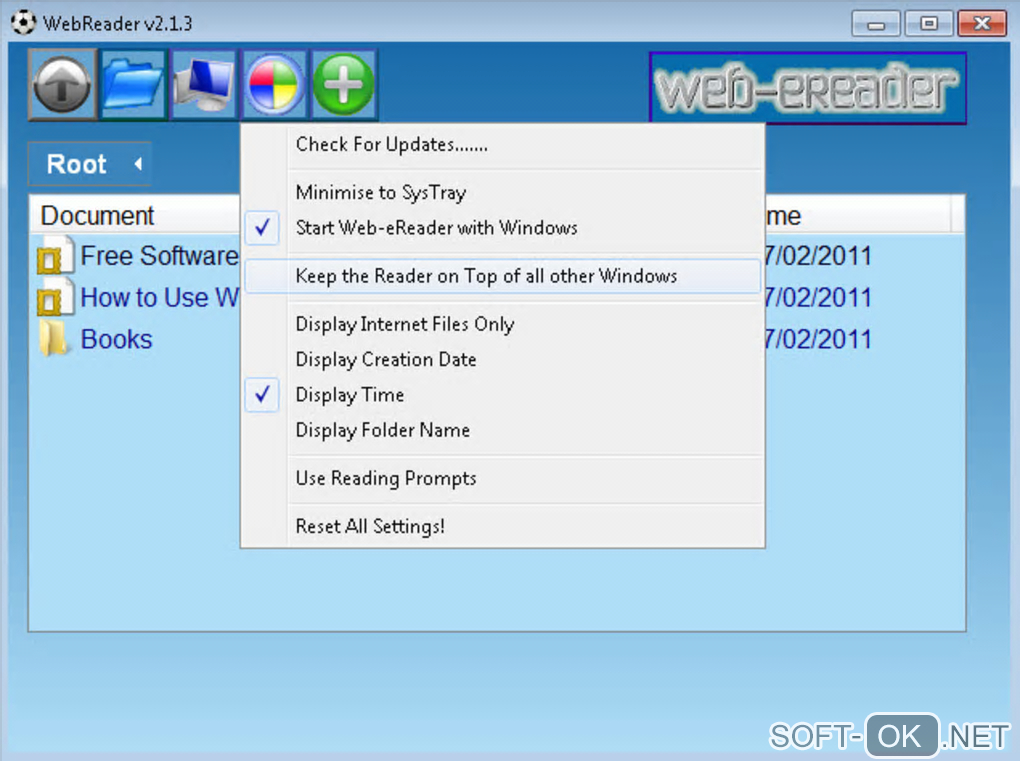Toggle Use Reading Prompts option
The height and width of the screenshot is (761, 1020).
[502, 478]
